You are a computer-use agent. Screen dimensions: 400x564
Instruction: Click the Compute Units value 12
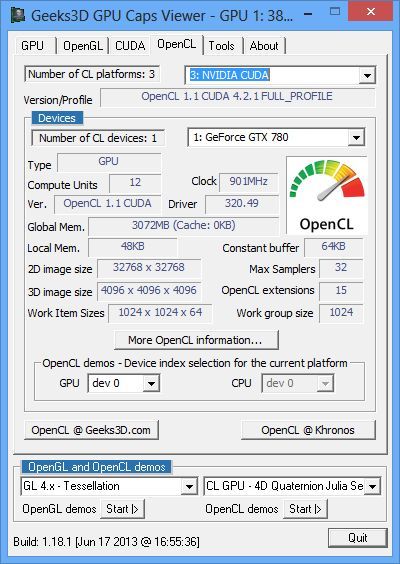pos(135,183)
